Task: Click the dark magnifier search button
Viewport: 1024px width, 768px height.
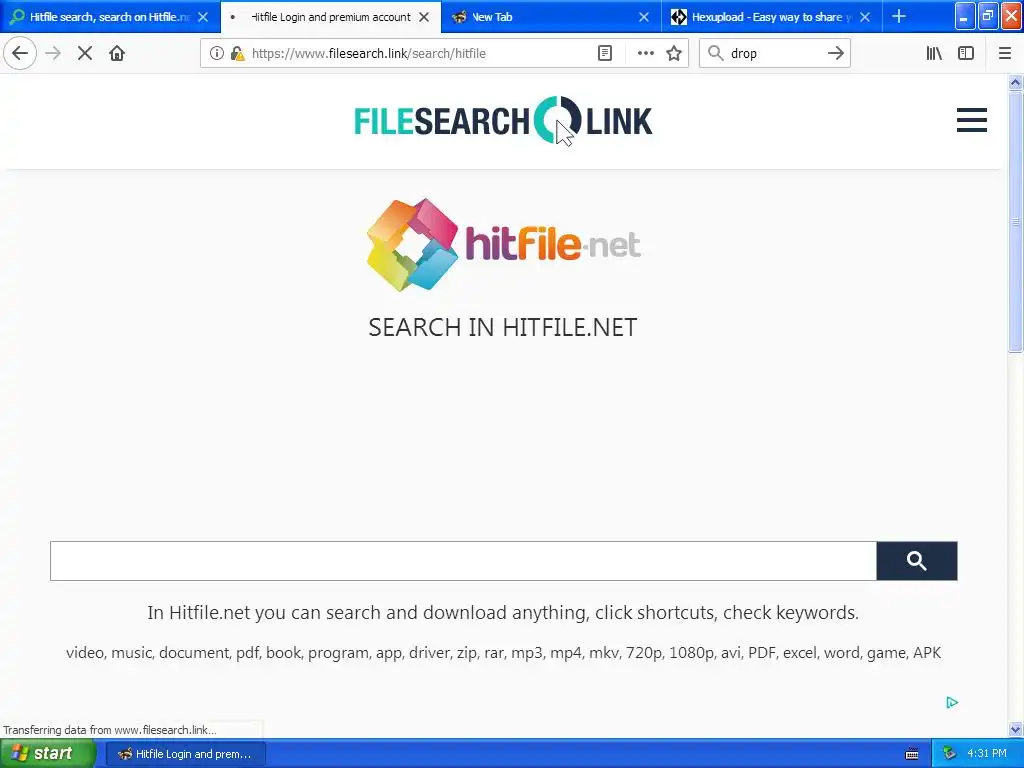Action: (x=917, y=561)
